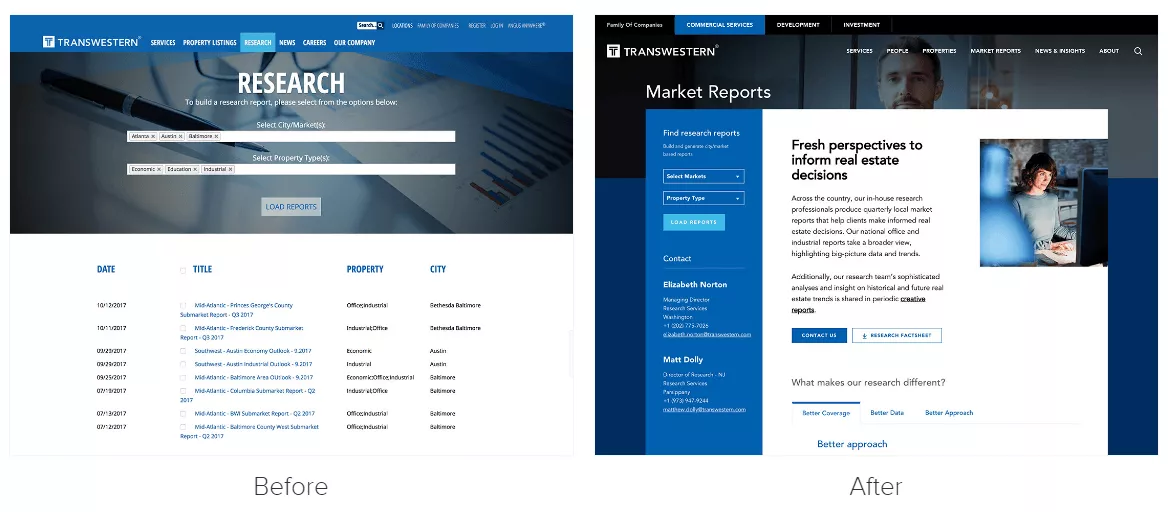Click the CITY column header
1171x512 pixels.
click(438, 269)
